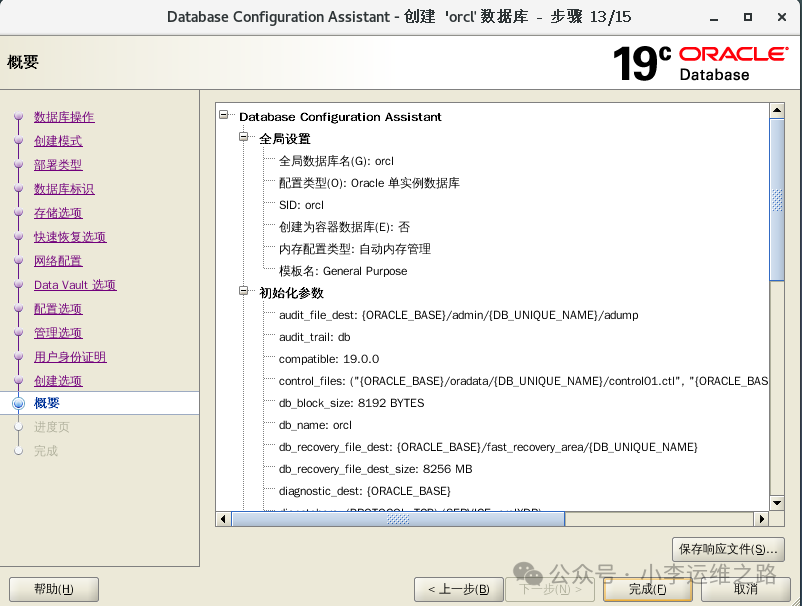The height and width of the screenshot is (606, 802).
Task: Click the vertical scrollbar up arrow
Action: (777, 110)
